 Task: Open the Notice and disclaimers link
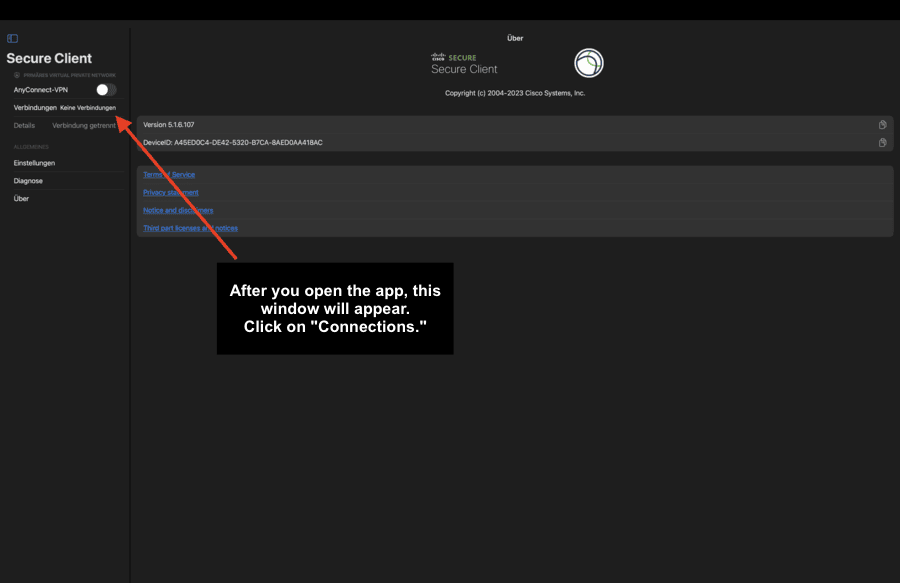click(178, 210)
